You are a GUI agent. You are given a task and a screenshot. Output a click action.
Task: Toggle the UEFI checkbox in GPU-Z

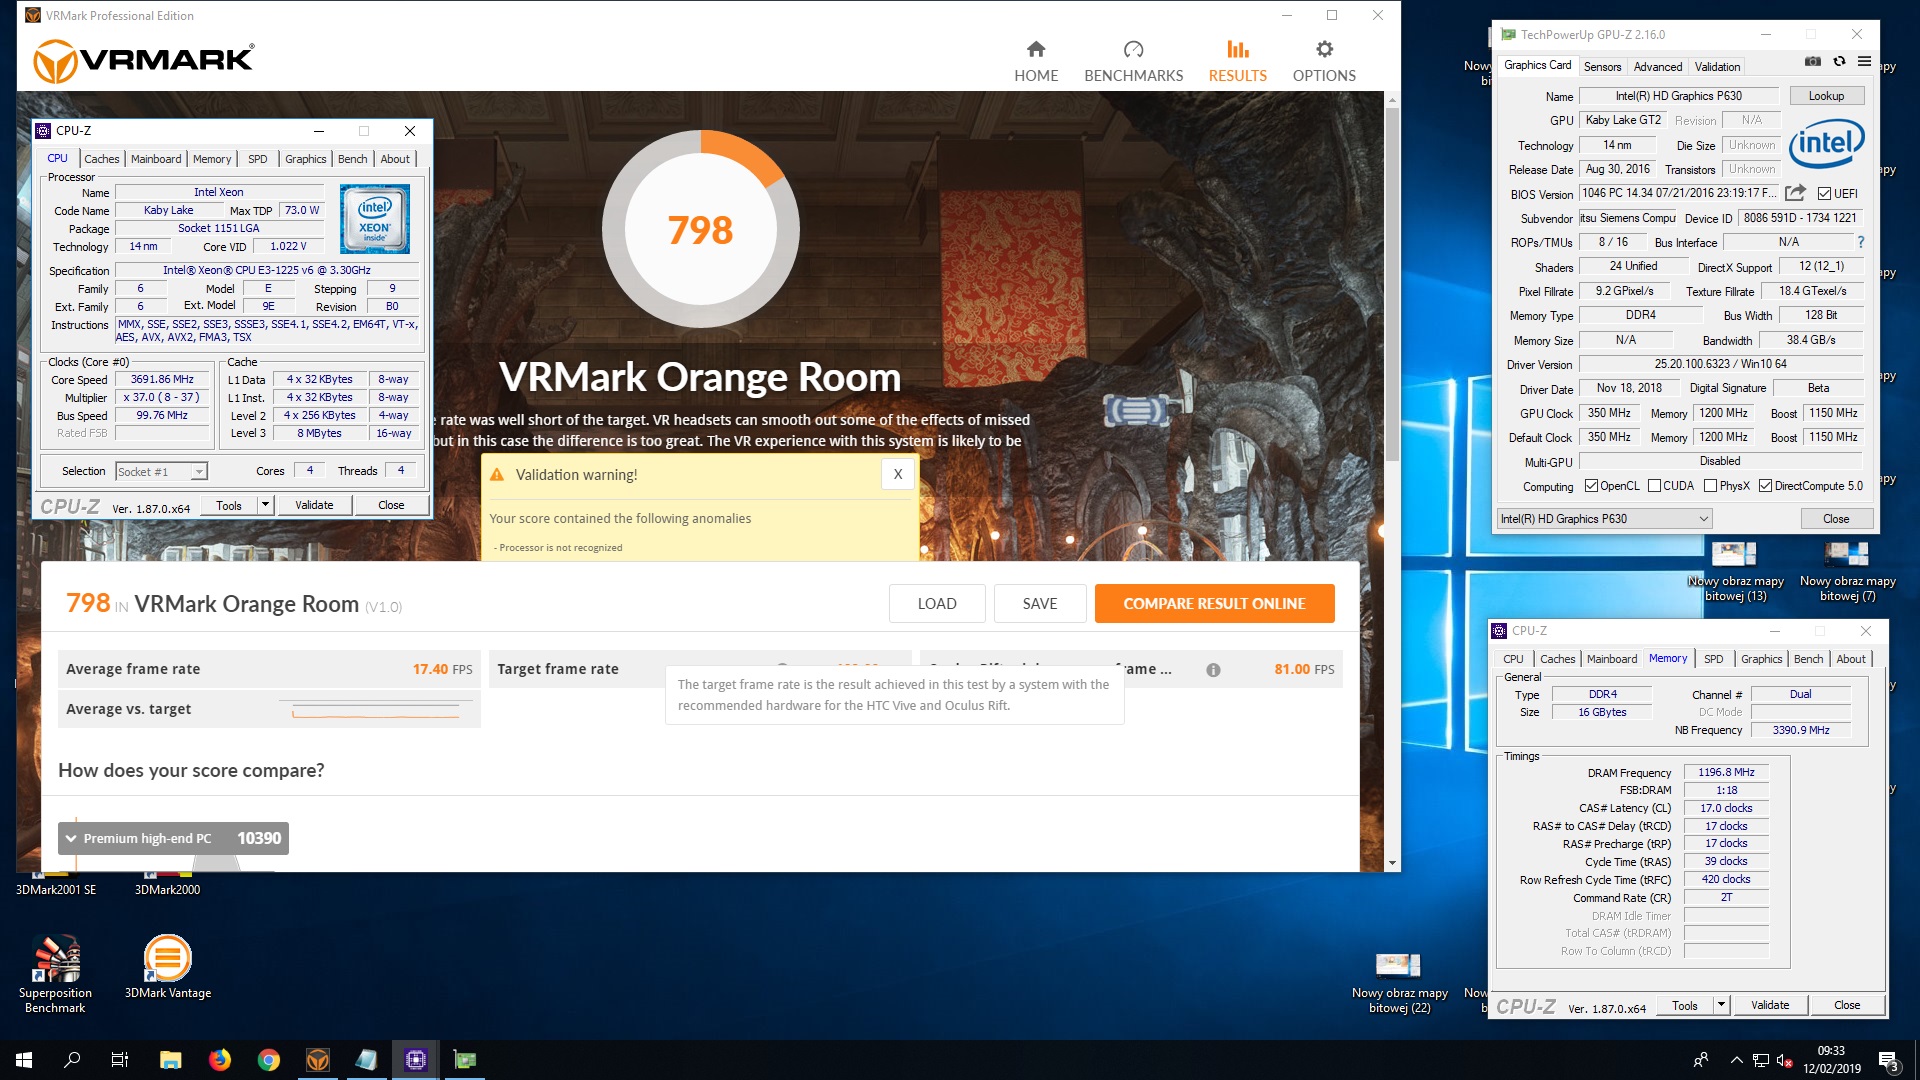1824,193
